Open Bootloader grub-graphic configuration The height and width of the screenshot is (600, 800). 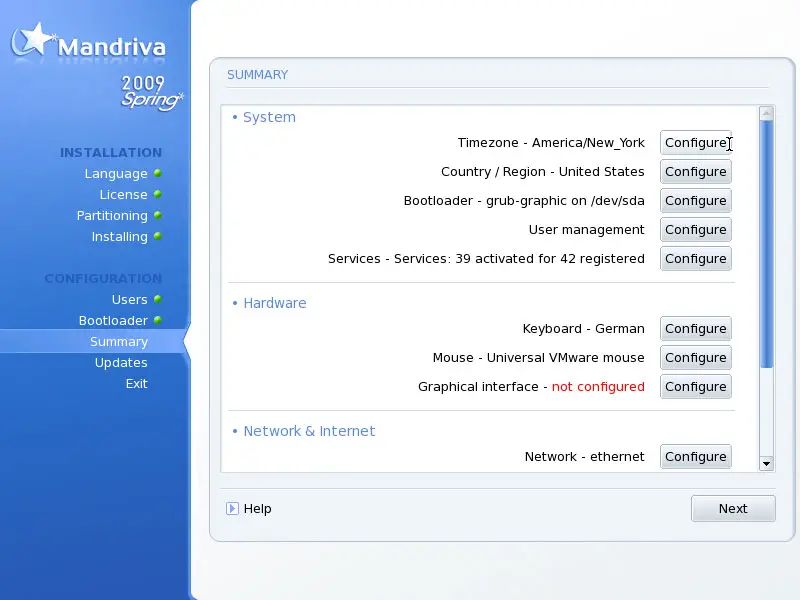(x=695, y=201)
